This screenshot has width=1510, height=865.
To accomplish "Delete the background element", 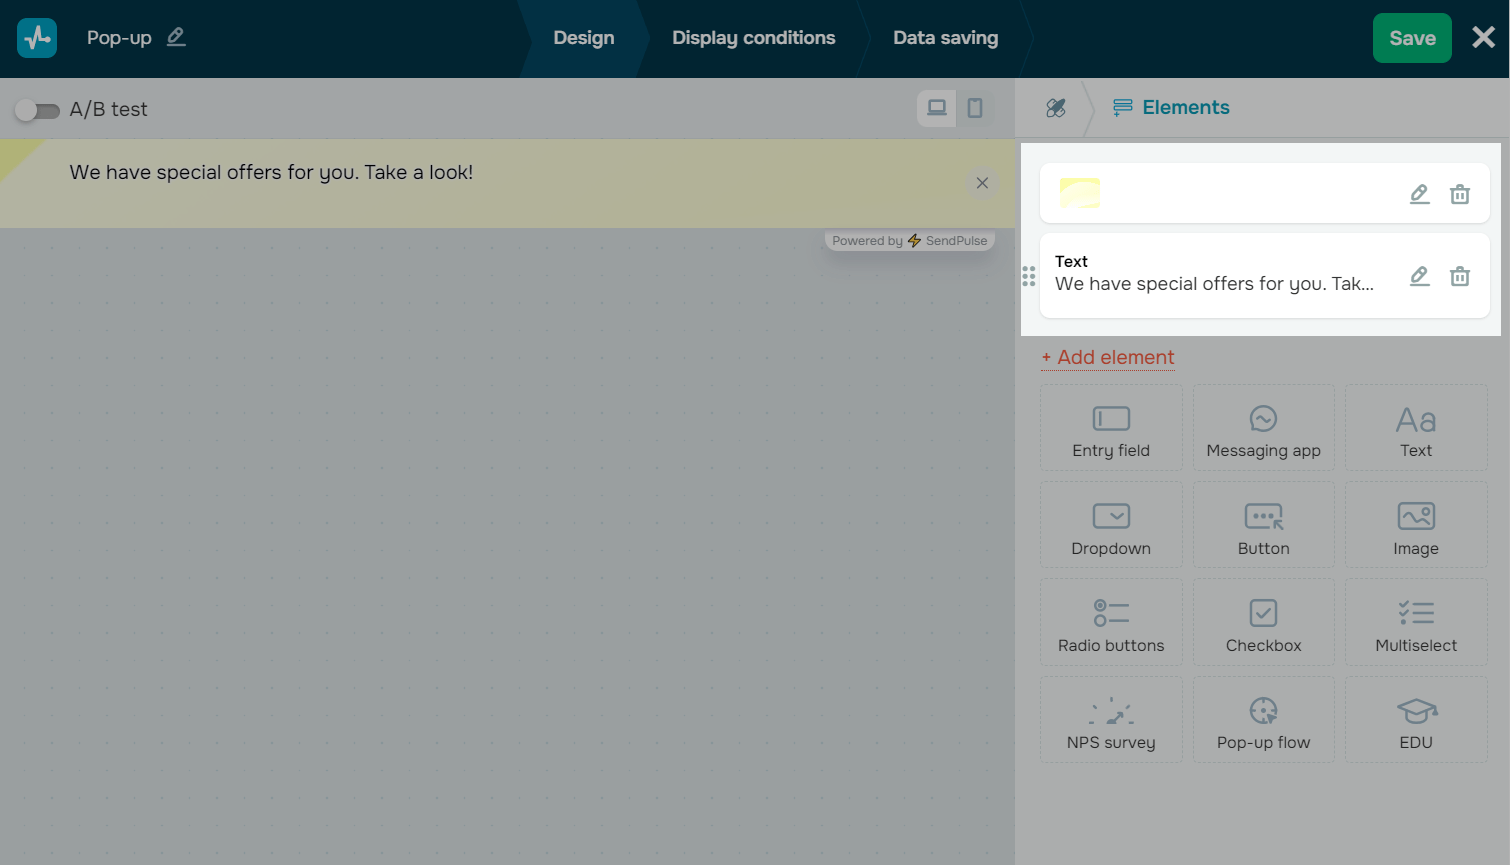I will click(1460, 194).
